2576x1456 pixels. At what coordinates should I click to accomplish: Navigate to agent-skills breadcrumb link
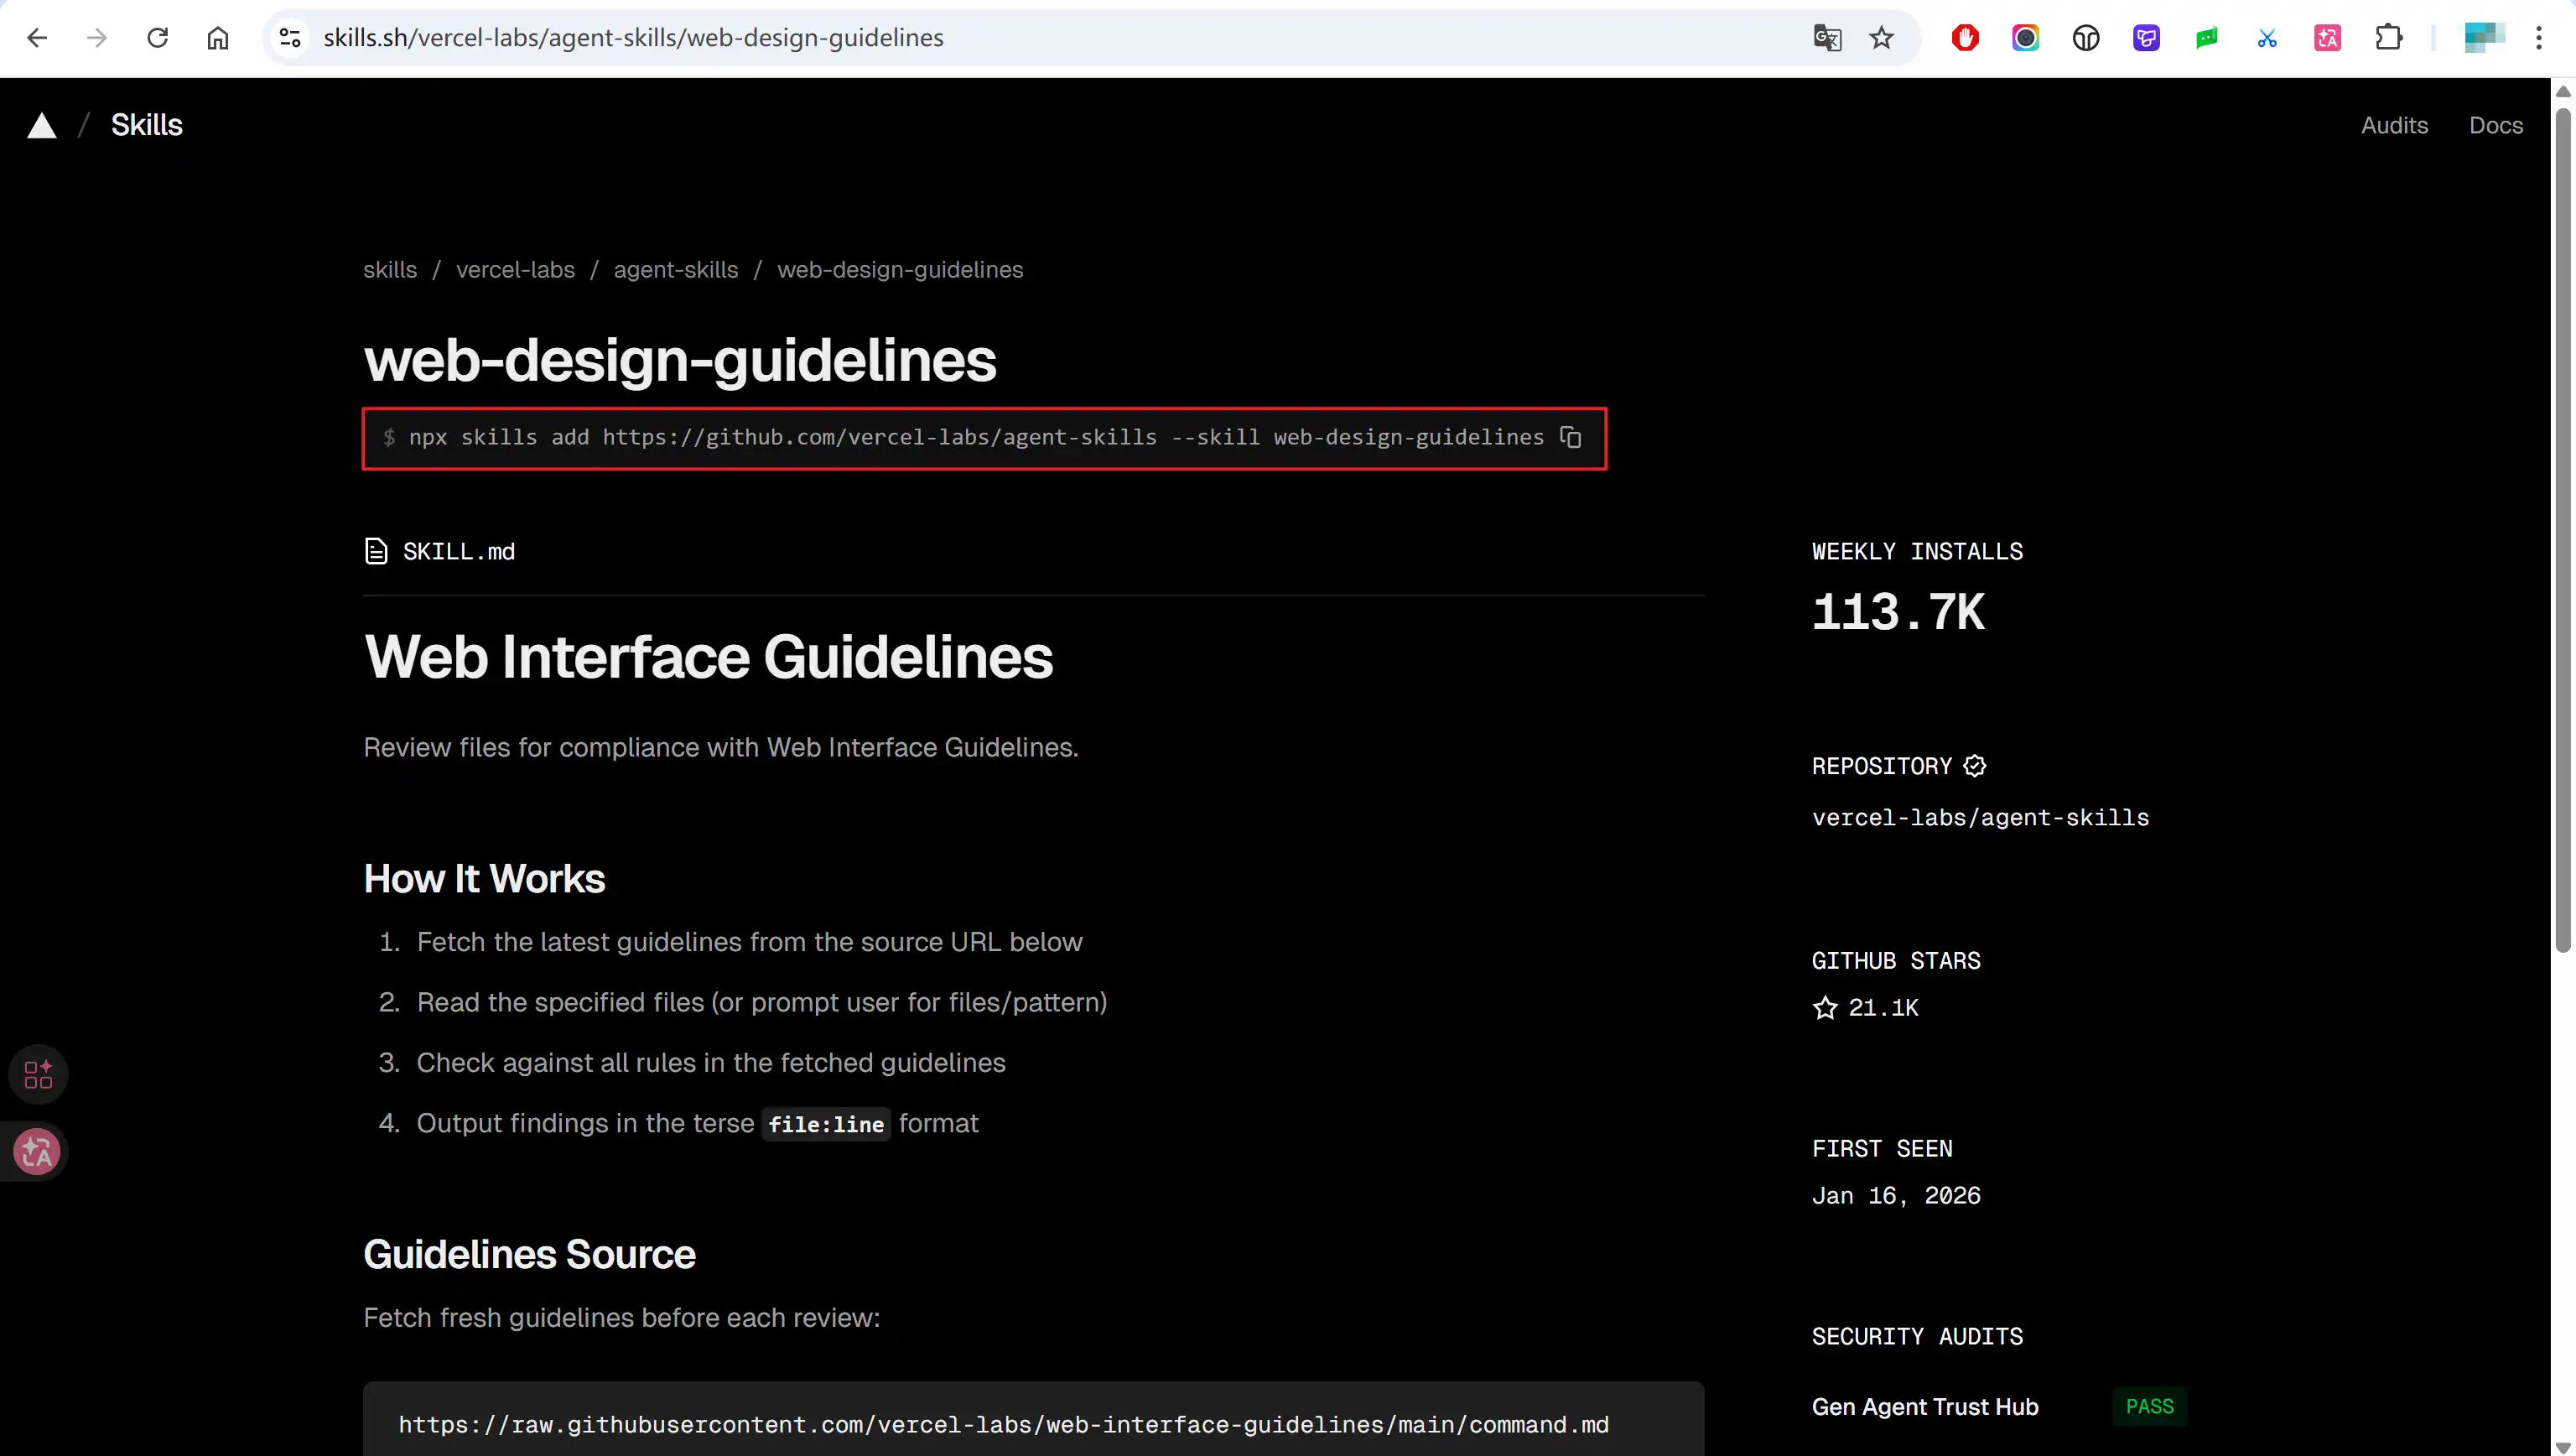[675, 270]
